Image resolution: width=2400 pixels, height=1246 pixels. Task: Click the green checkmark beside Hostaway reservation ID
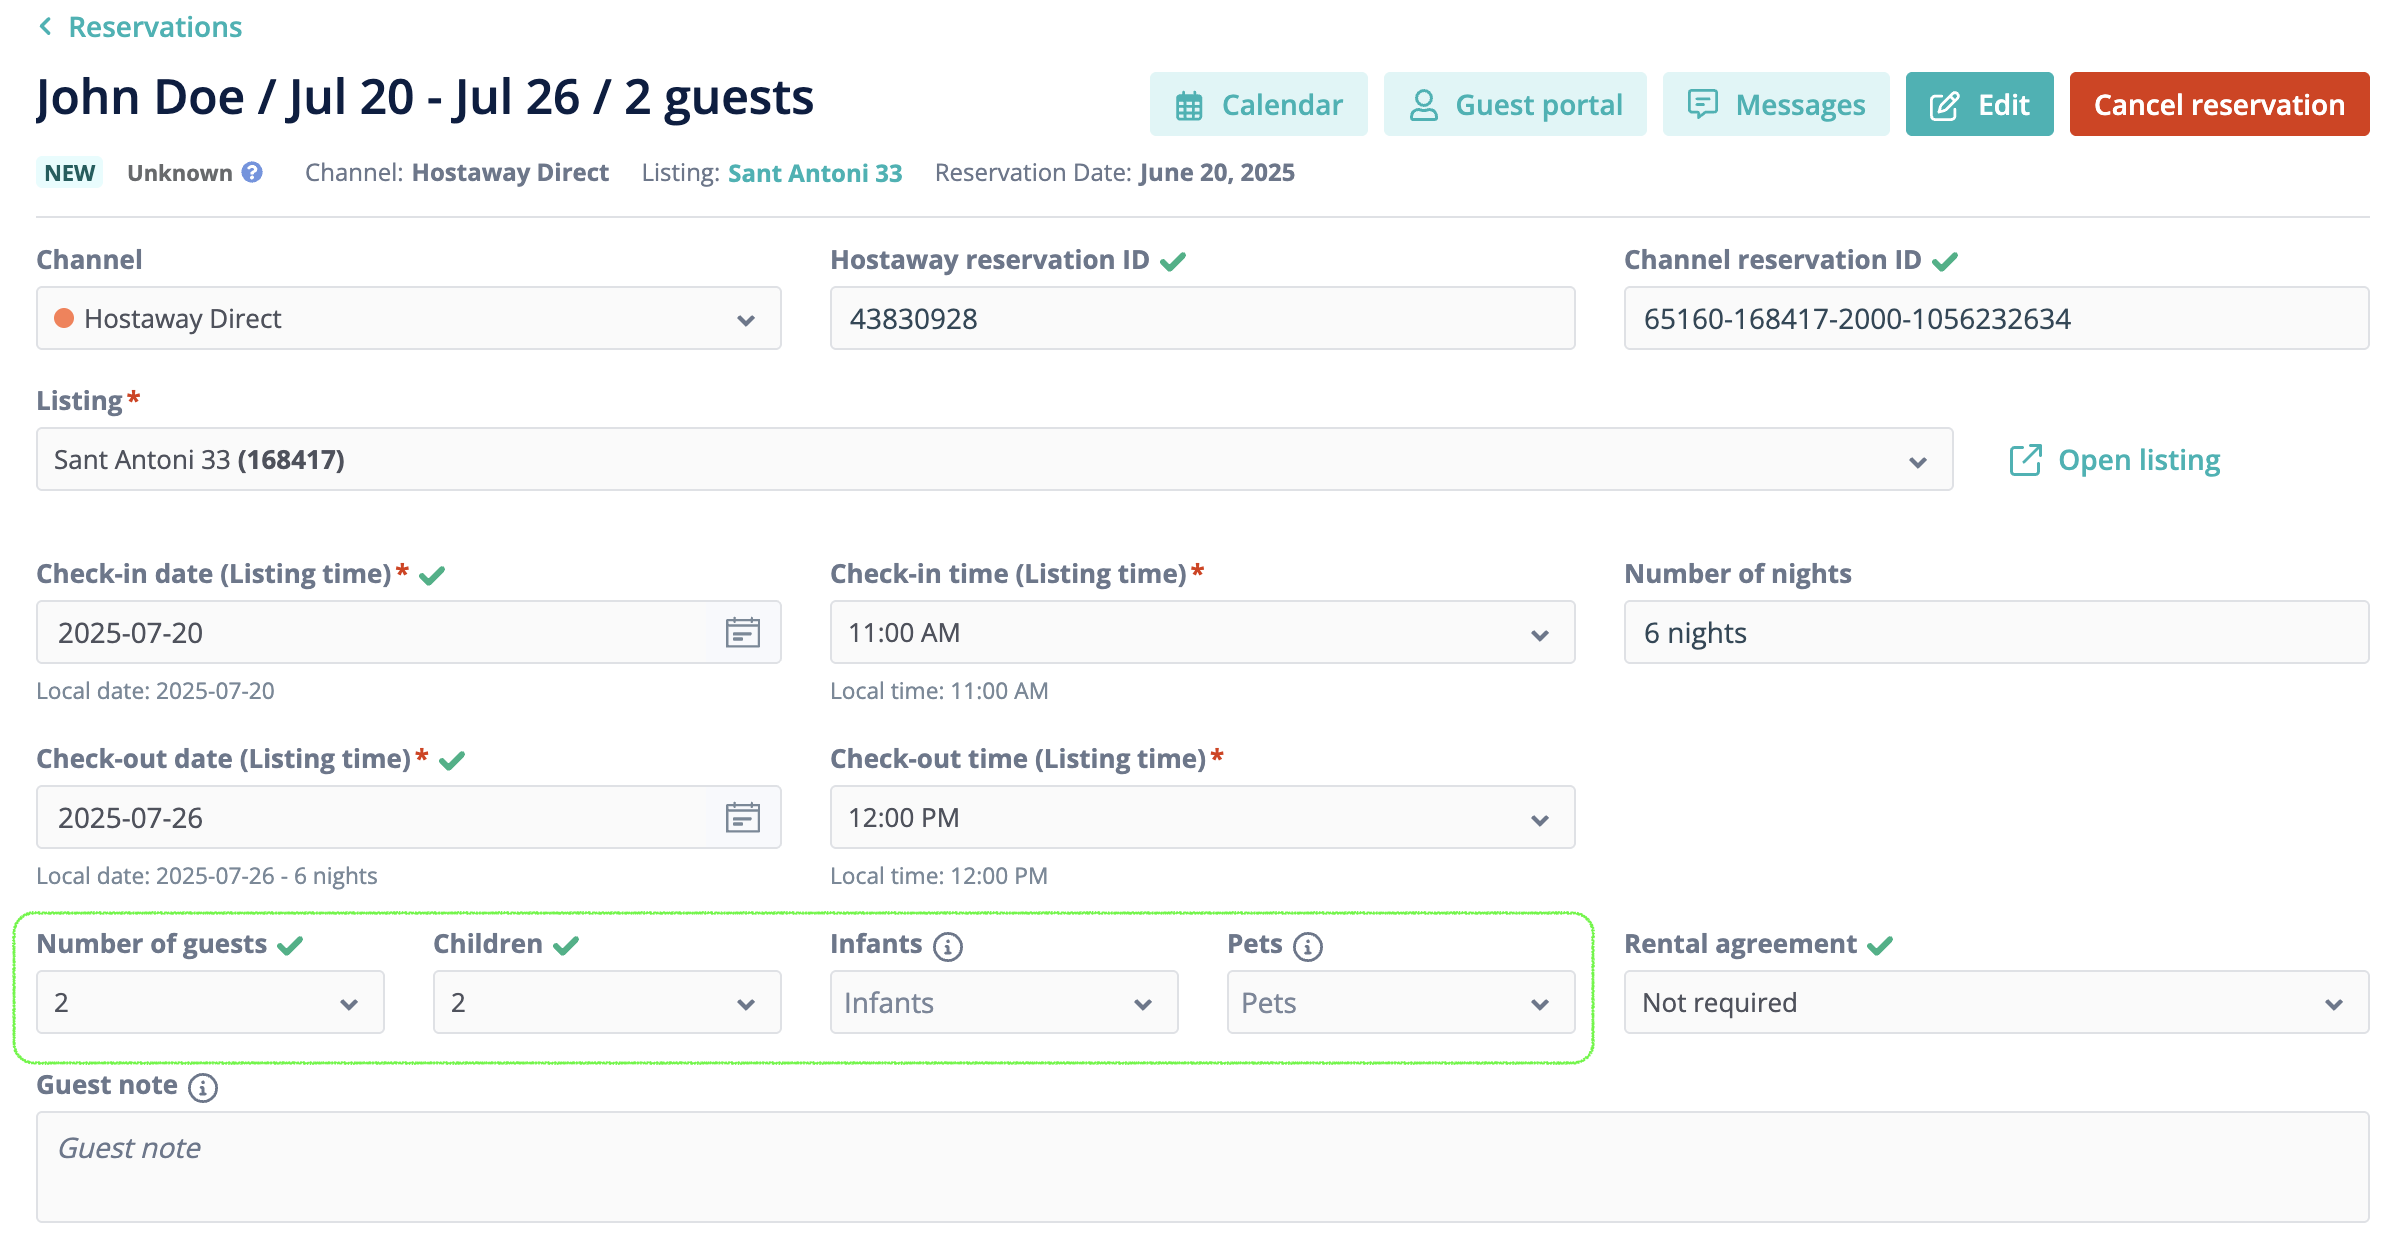coord(1173,261)
